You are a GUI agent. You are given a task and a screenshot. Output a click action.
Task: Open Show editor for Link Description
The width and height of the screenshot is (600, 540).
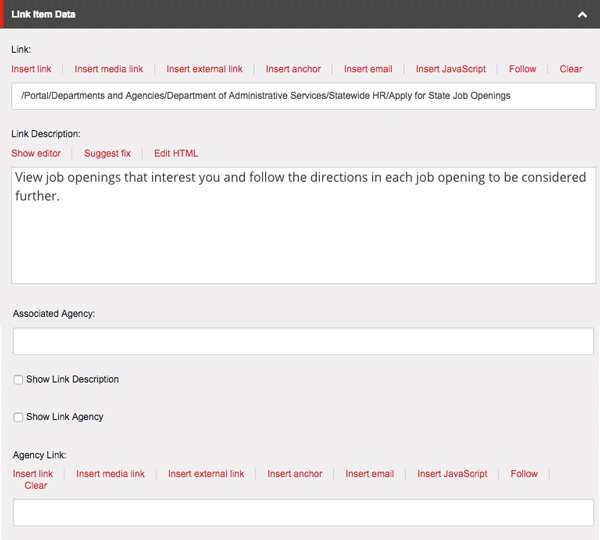coord(36,153)
